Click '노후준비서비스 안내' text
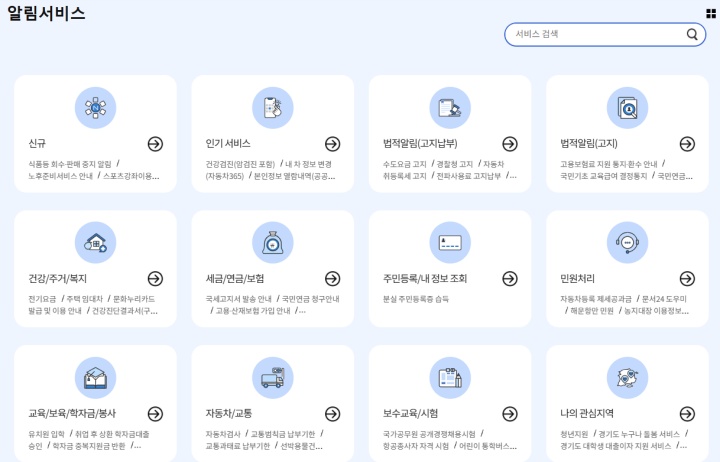720x462 pixels. (61, 176)
